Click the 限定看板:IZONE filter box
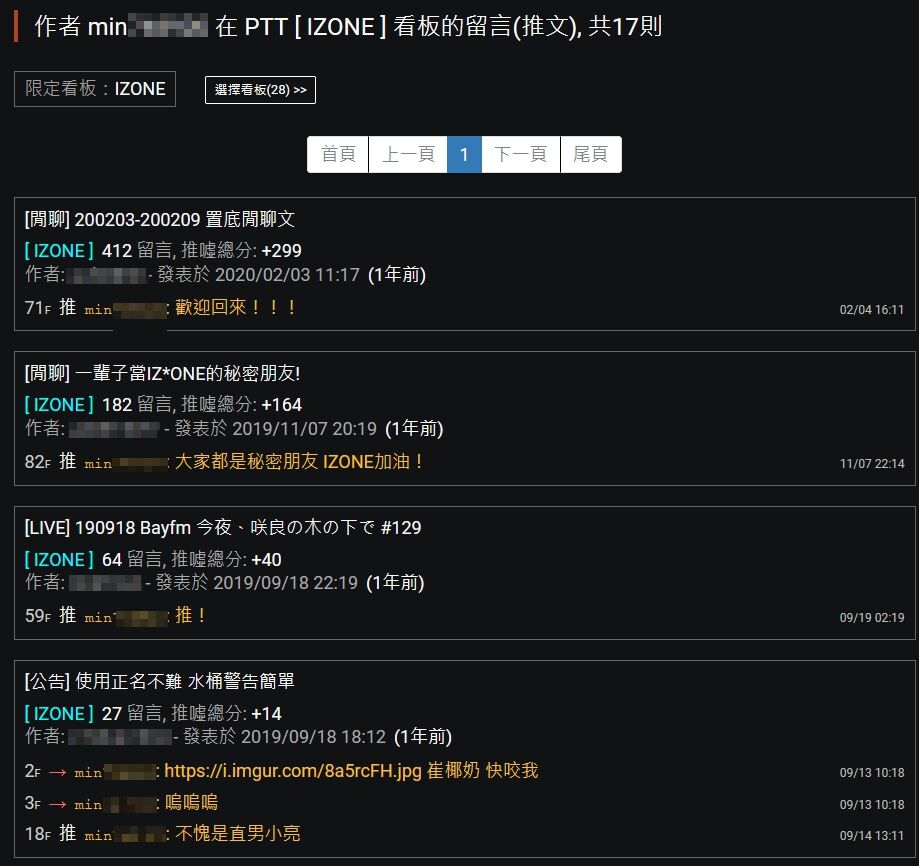Screen dimensions: 919x866 tap(95, 89)
